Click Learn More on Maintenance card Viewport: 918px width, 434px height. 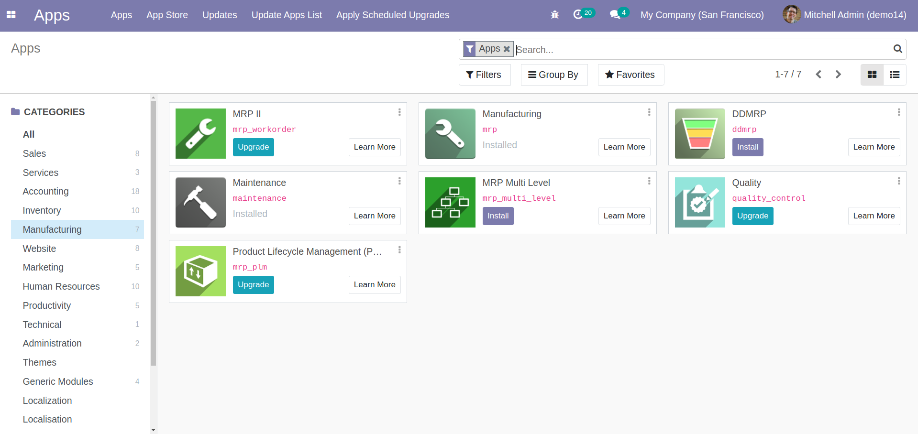(x=375, y=216)
